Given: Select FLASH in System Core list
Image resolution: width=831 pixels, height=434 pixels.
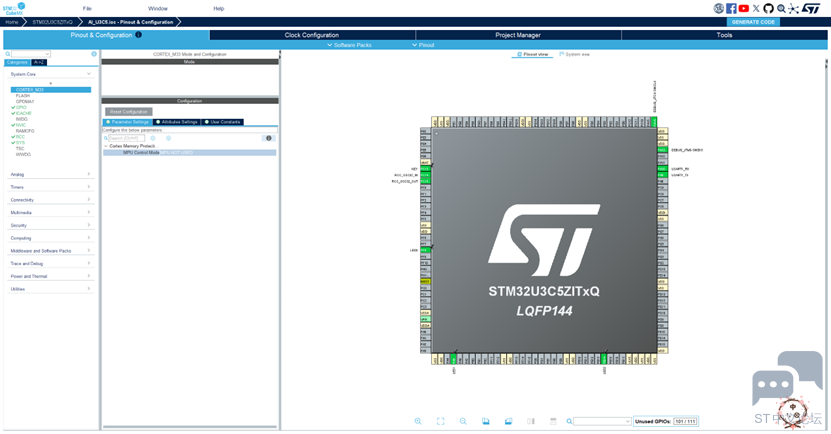Looking at the screenshot, I should click(x=23, y=95).
